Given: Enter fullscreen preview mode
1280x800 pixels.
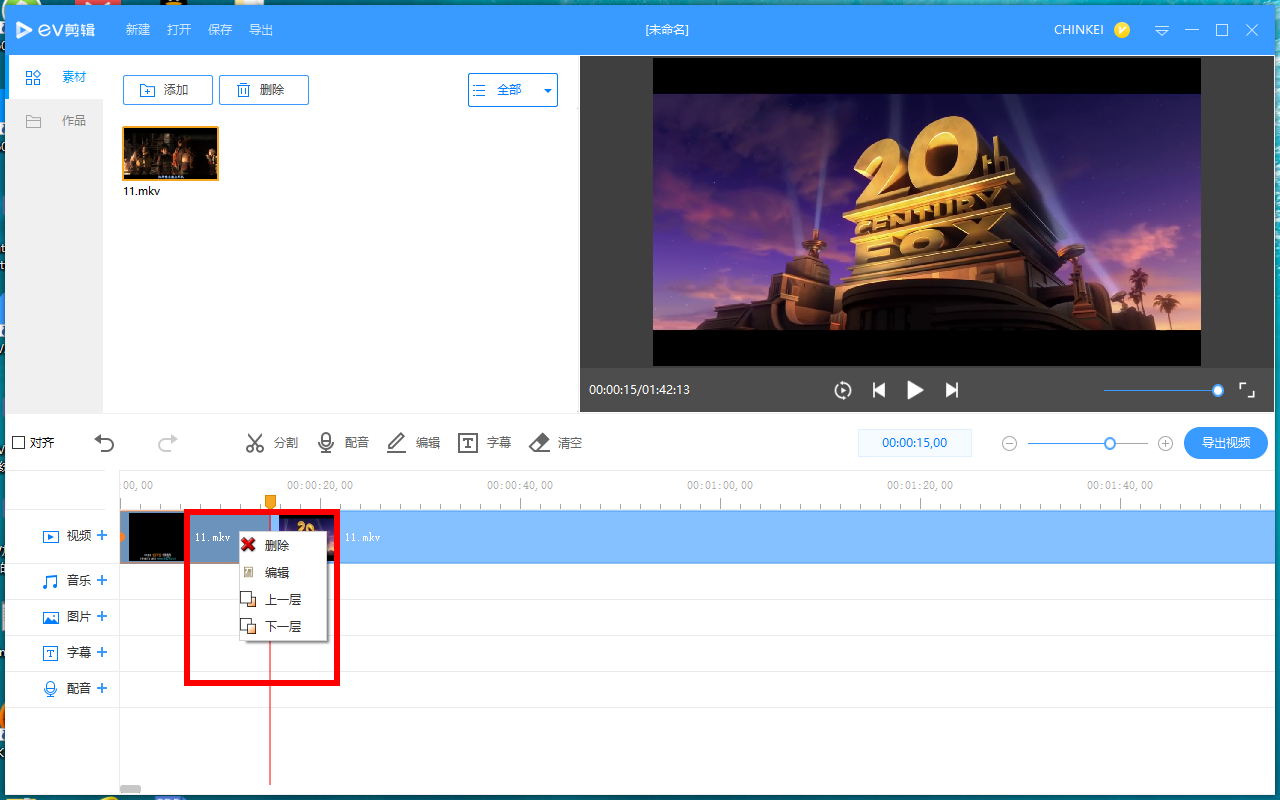Looking at the screenshot, I should click(x=1246, y=390).
